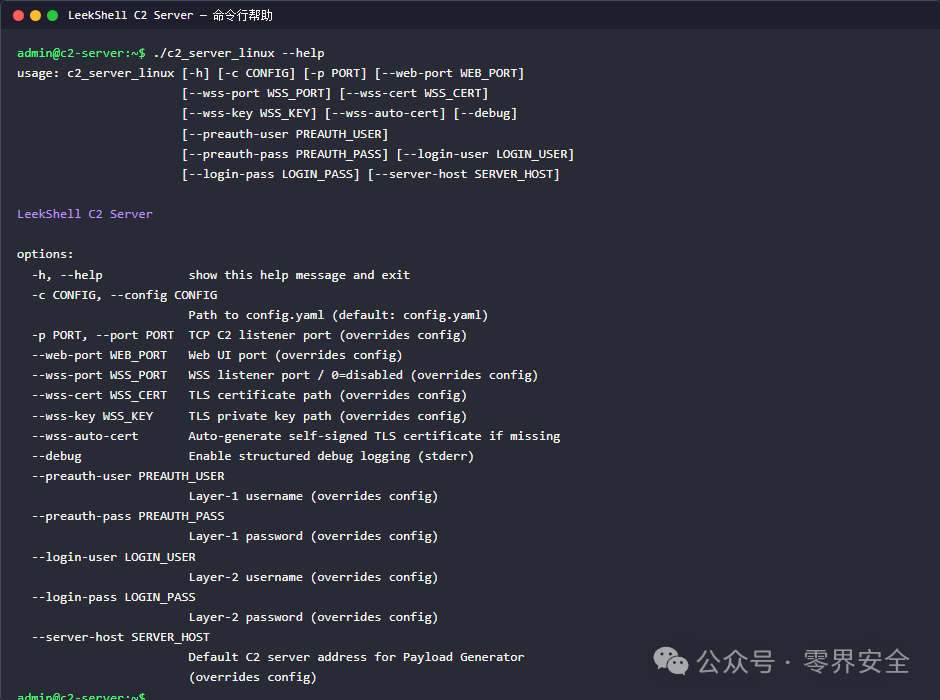The height and width of the screenshot is (700, 940).
Task: Click '--preauth-user PREAUTH_USER' option row
Action: [x=128, y=476]
